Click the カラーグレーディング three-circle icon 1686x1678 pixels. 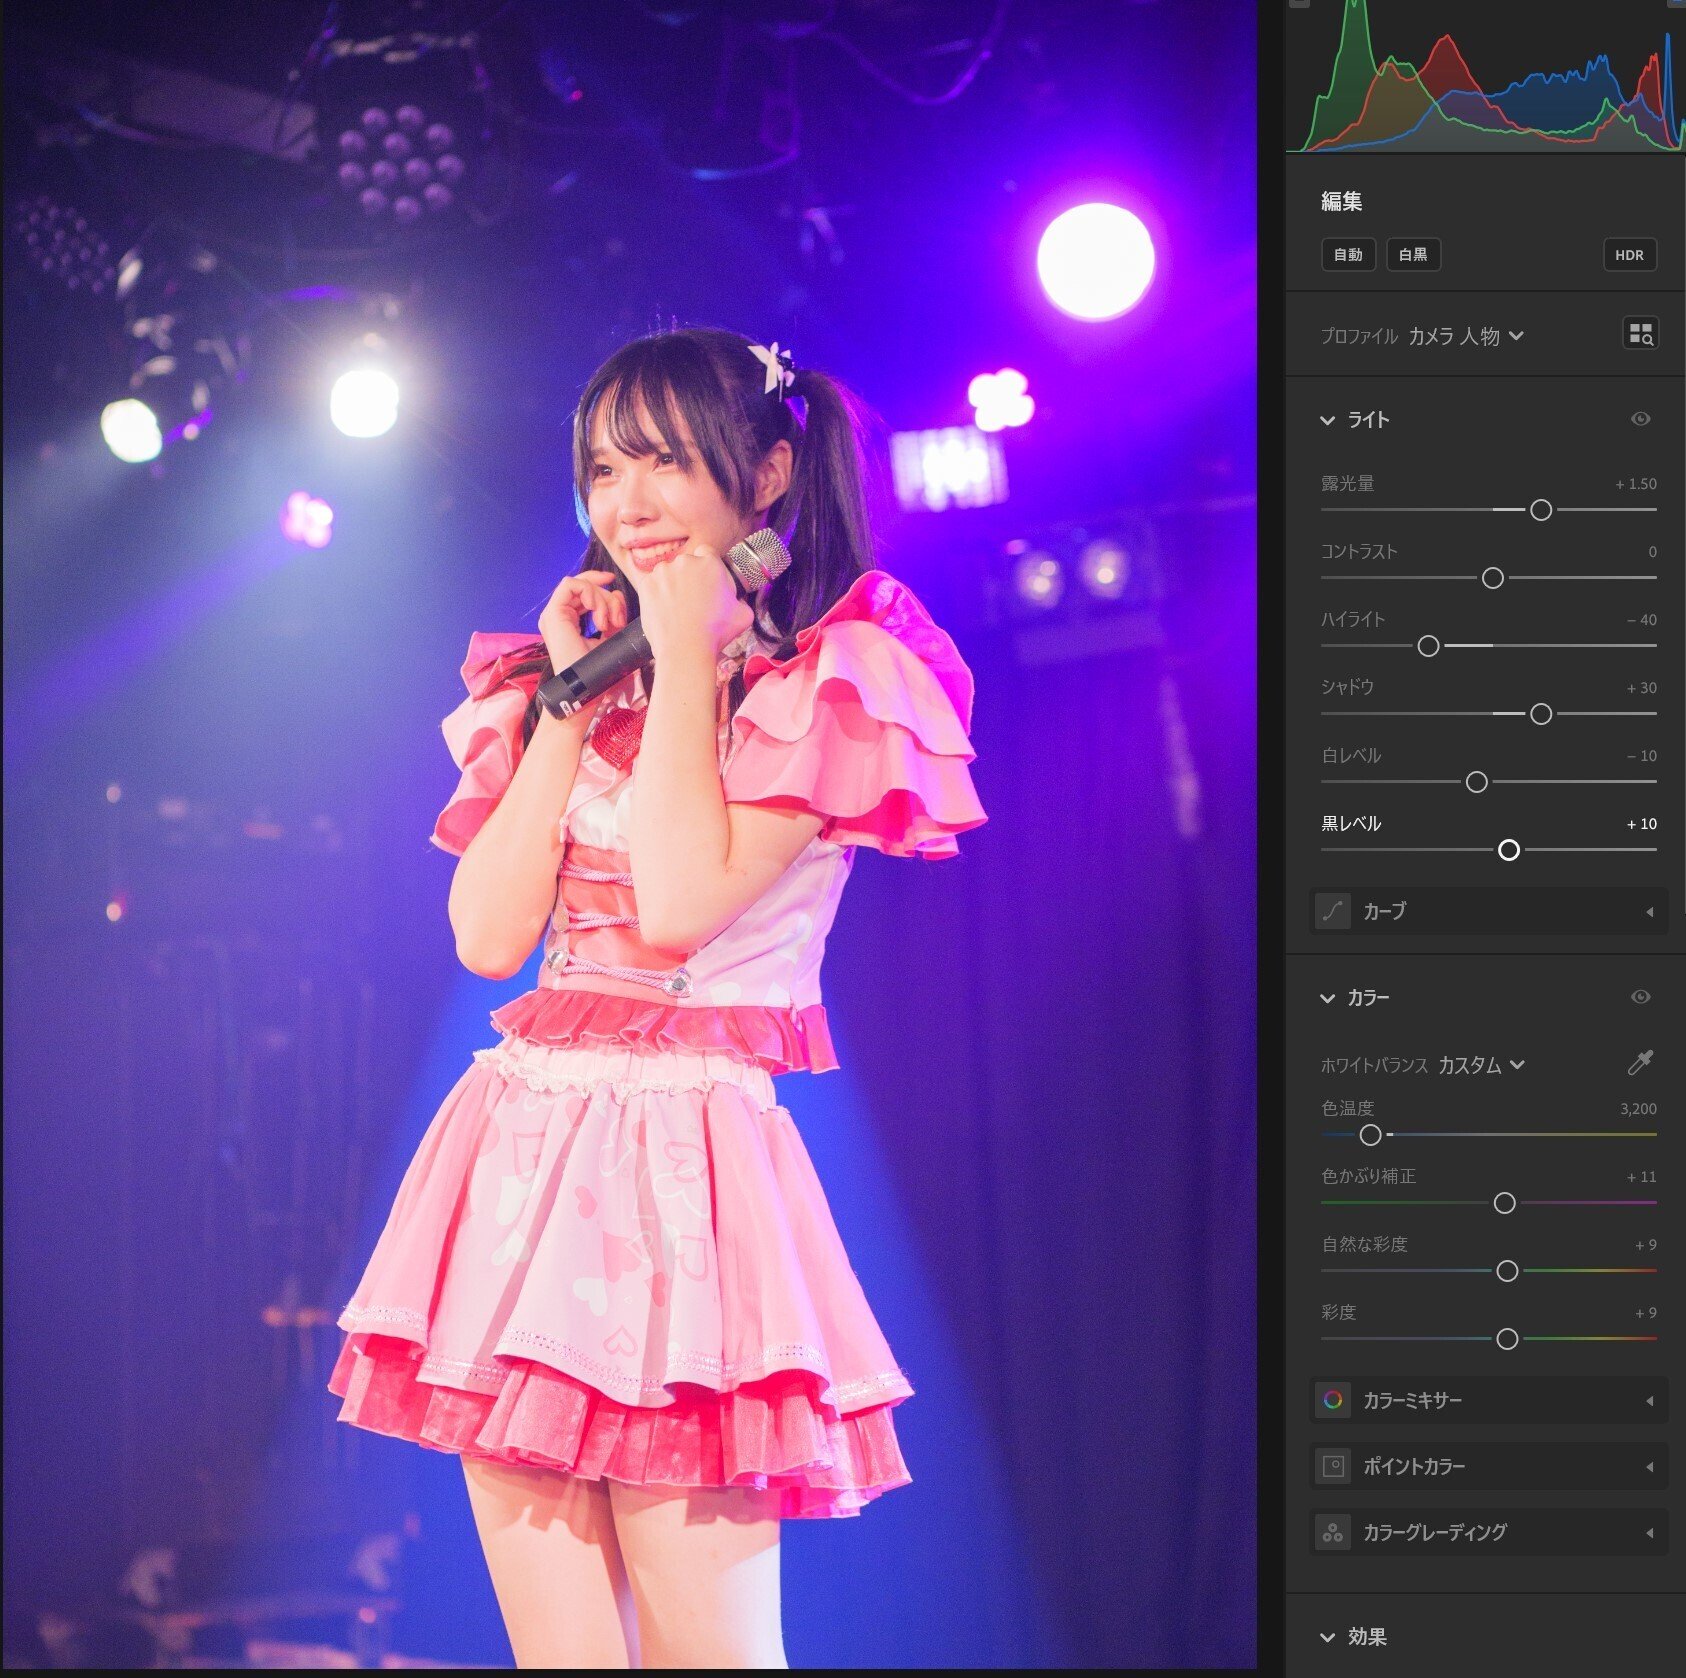click(x=1332, y=1532)
